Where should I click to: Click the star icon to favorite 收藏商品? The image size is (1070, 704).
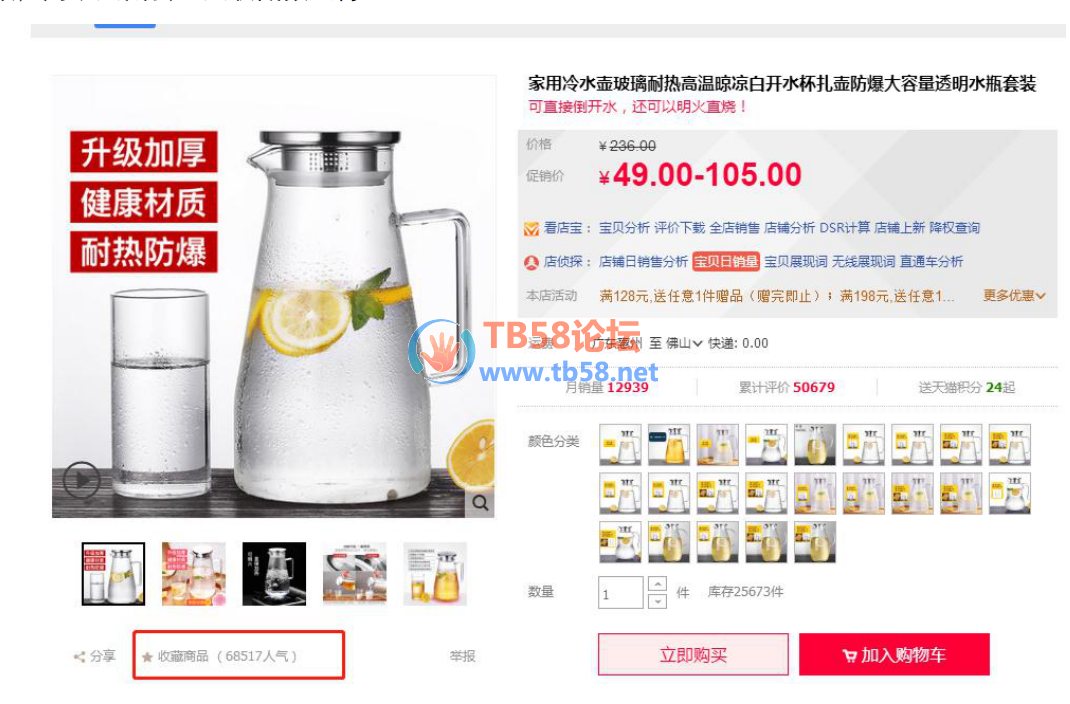[x=147, y=658]
